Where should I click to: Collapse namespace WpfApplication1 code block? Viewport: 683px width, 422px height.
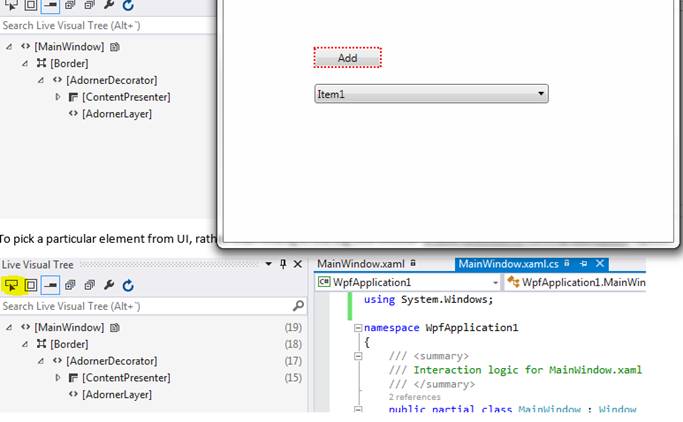[x=358, y=328]
